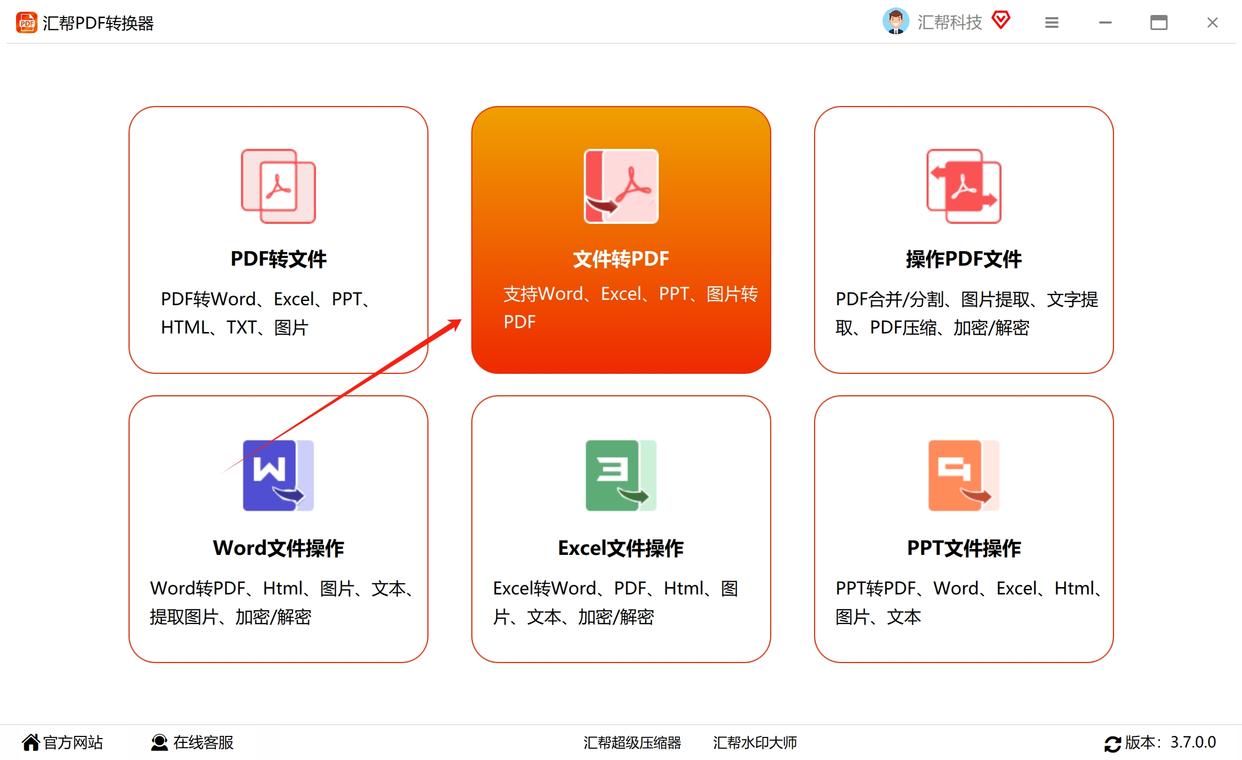Open 汇帮超级压缩器
Image resolution: width=1242 pixels, height=760 pixels.
tap(632, 743)
